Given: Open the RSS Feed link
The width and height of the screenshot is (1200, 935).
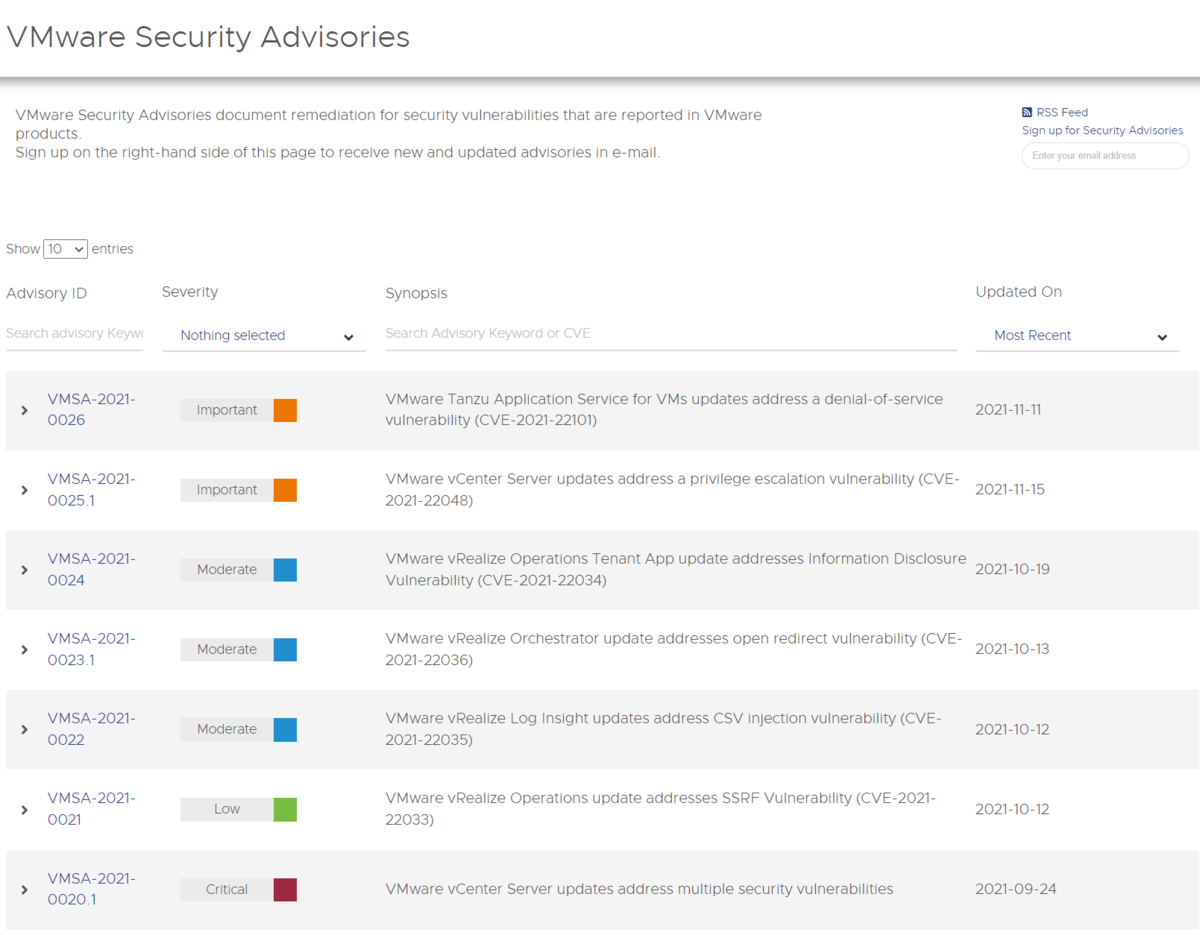Looking at the screenshot, I should [x=1062, y=113].
